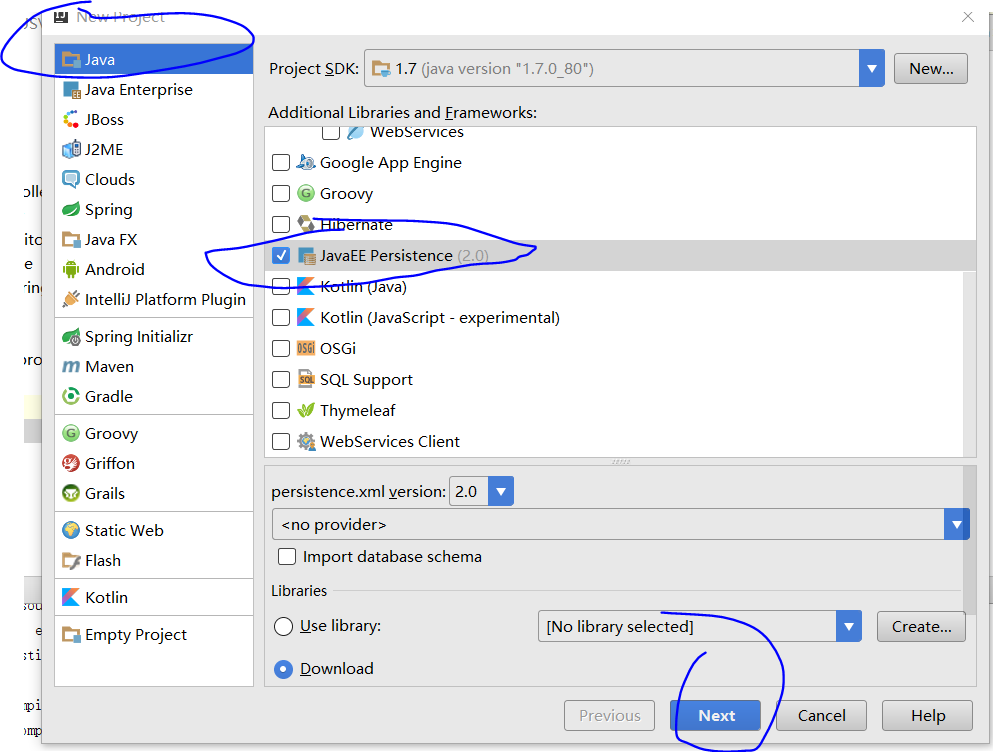Select the Griffon icon
This screenshot has height=752, width=993.
tap(71, 464)
